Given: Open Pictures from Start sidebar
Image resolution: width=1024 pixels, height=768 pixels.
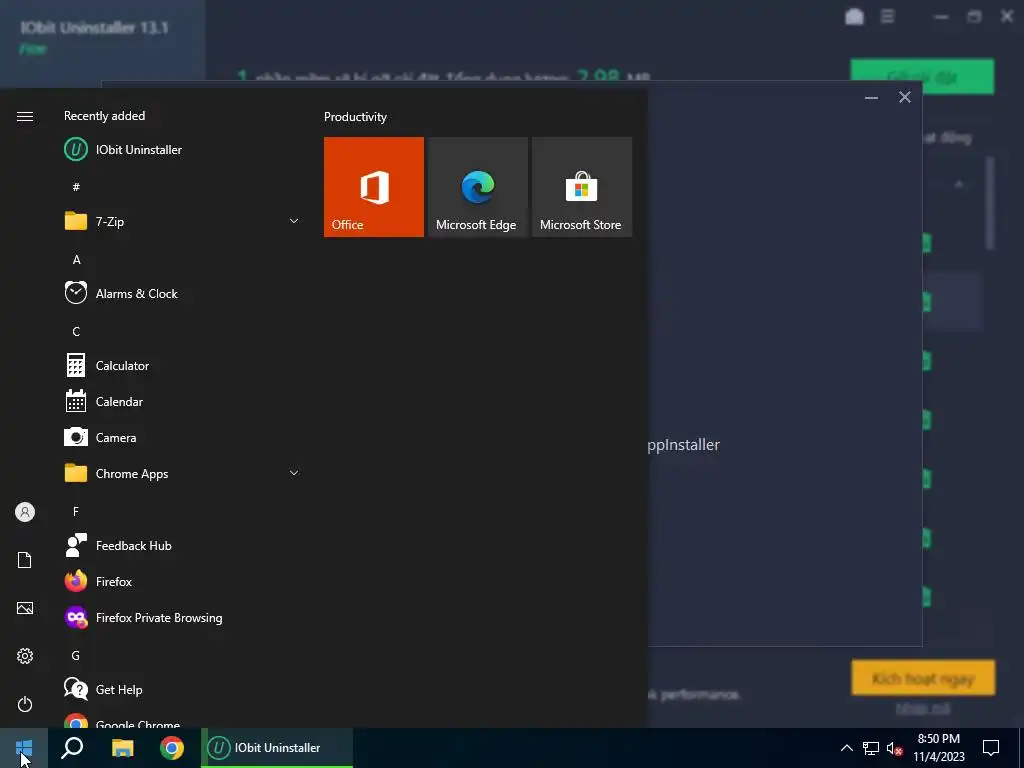Looking at the screenshot, I should [25, 608].
